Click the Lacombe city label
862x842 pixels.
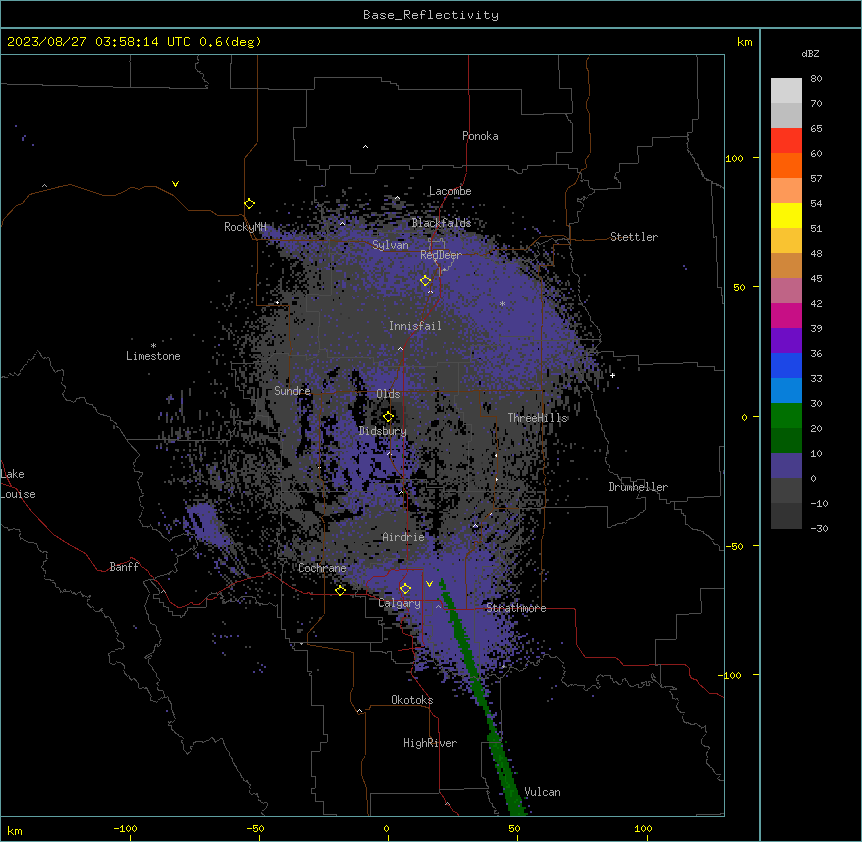point(450,191)
